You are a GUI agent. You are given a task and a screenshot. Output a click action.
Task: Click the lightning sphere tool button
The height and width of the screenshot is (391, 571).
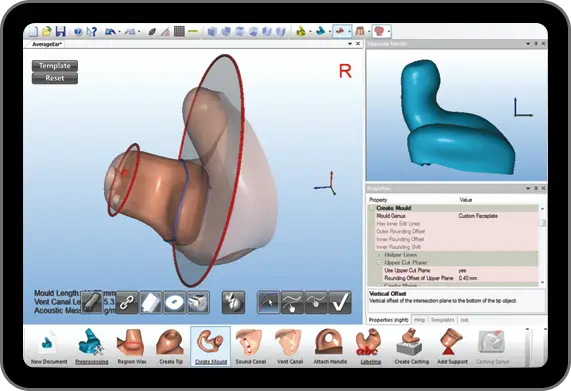click(x=233, y=302)
